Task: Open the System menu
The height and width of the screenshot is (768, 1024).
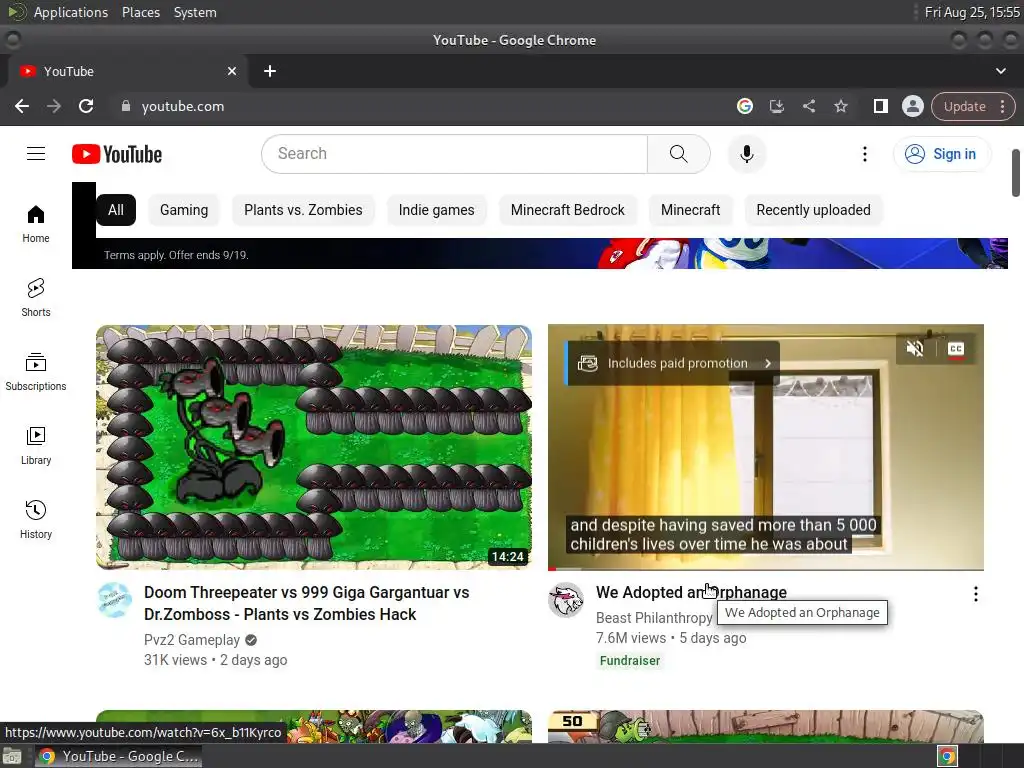Action: (x=195, y=12)
